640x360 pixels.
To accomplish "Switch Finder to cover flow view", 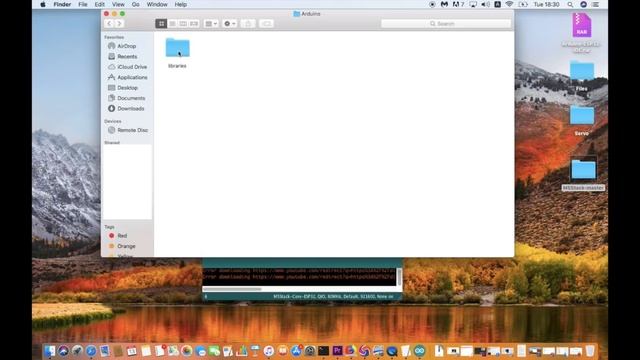I will coord(194,24).
